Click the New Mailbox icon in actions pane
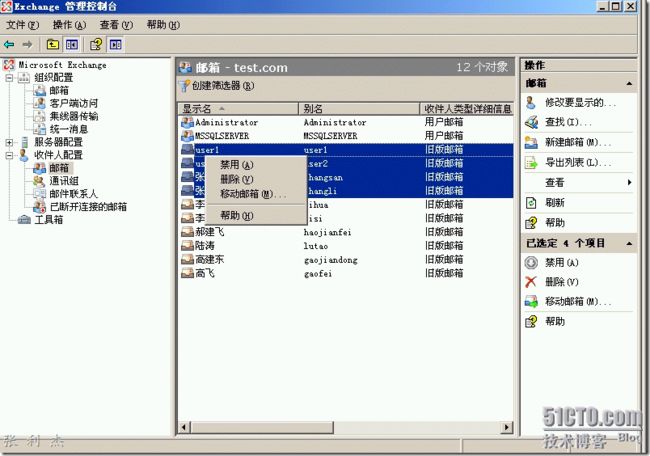650x456 pixels. pyautogui.click(x=531, y=142)
